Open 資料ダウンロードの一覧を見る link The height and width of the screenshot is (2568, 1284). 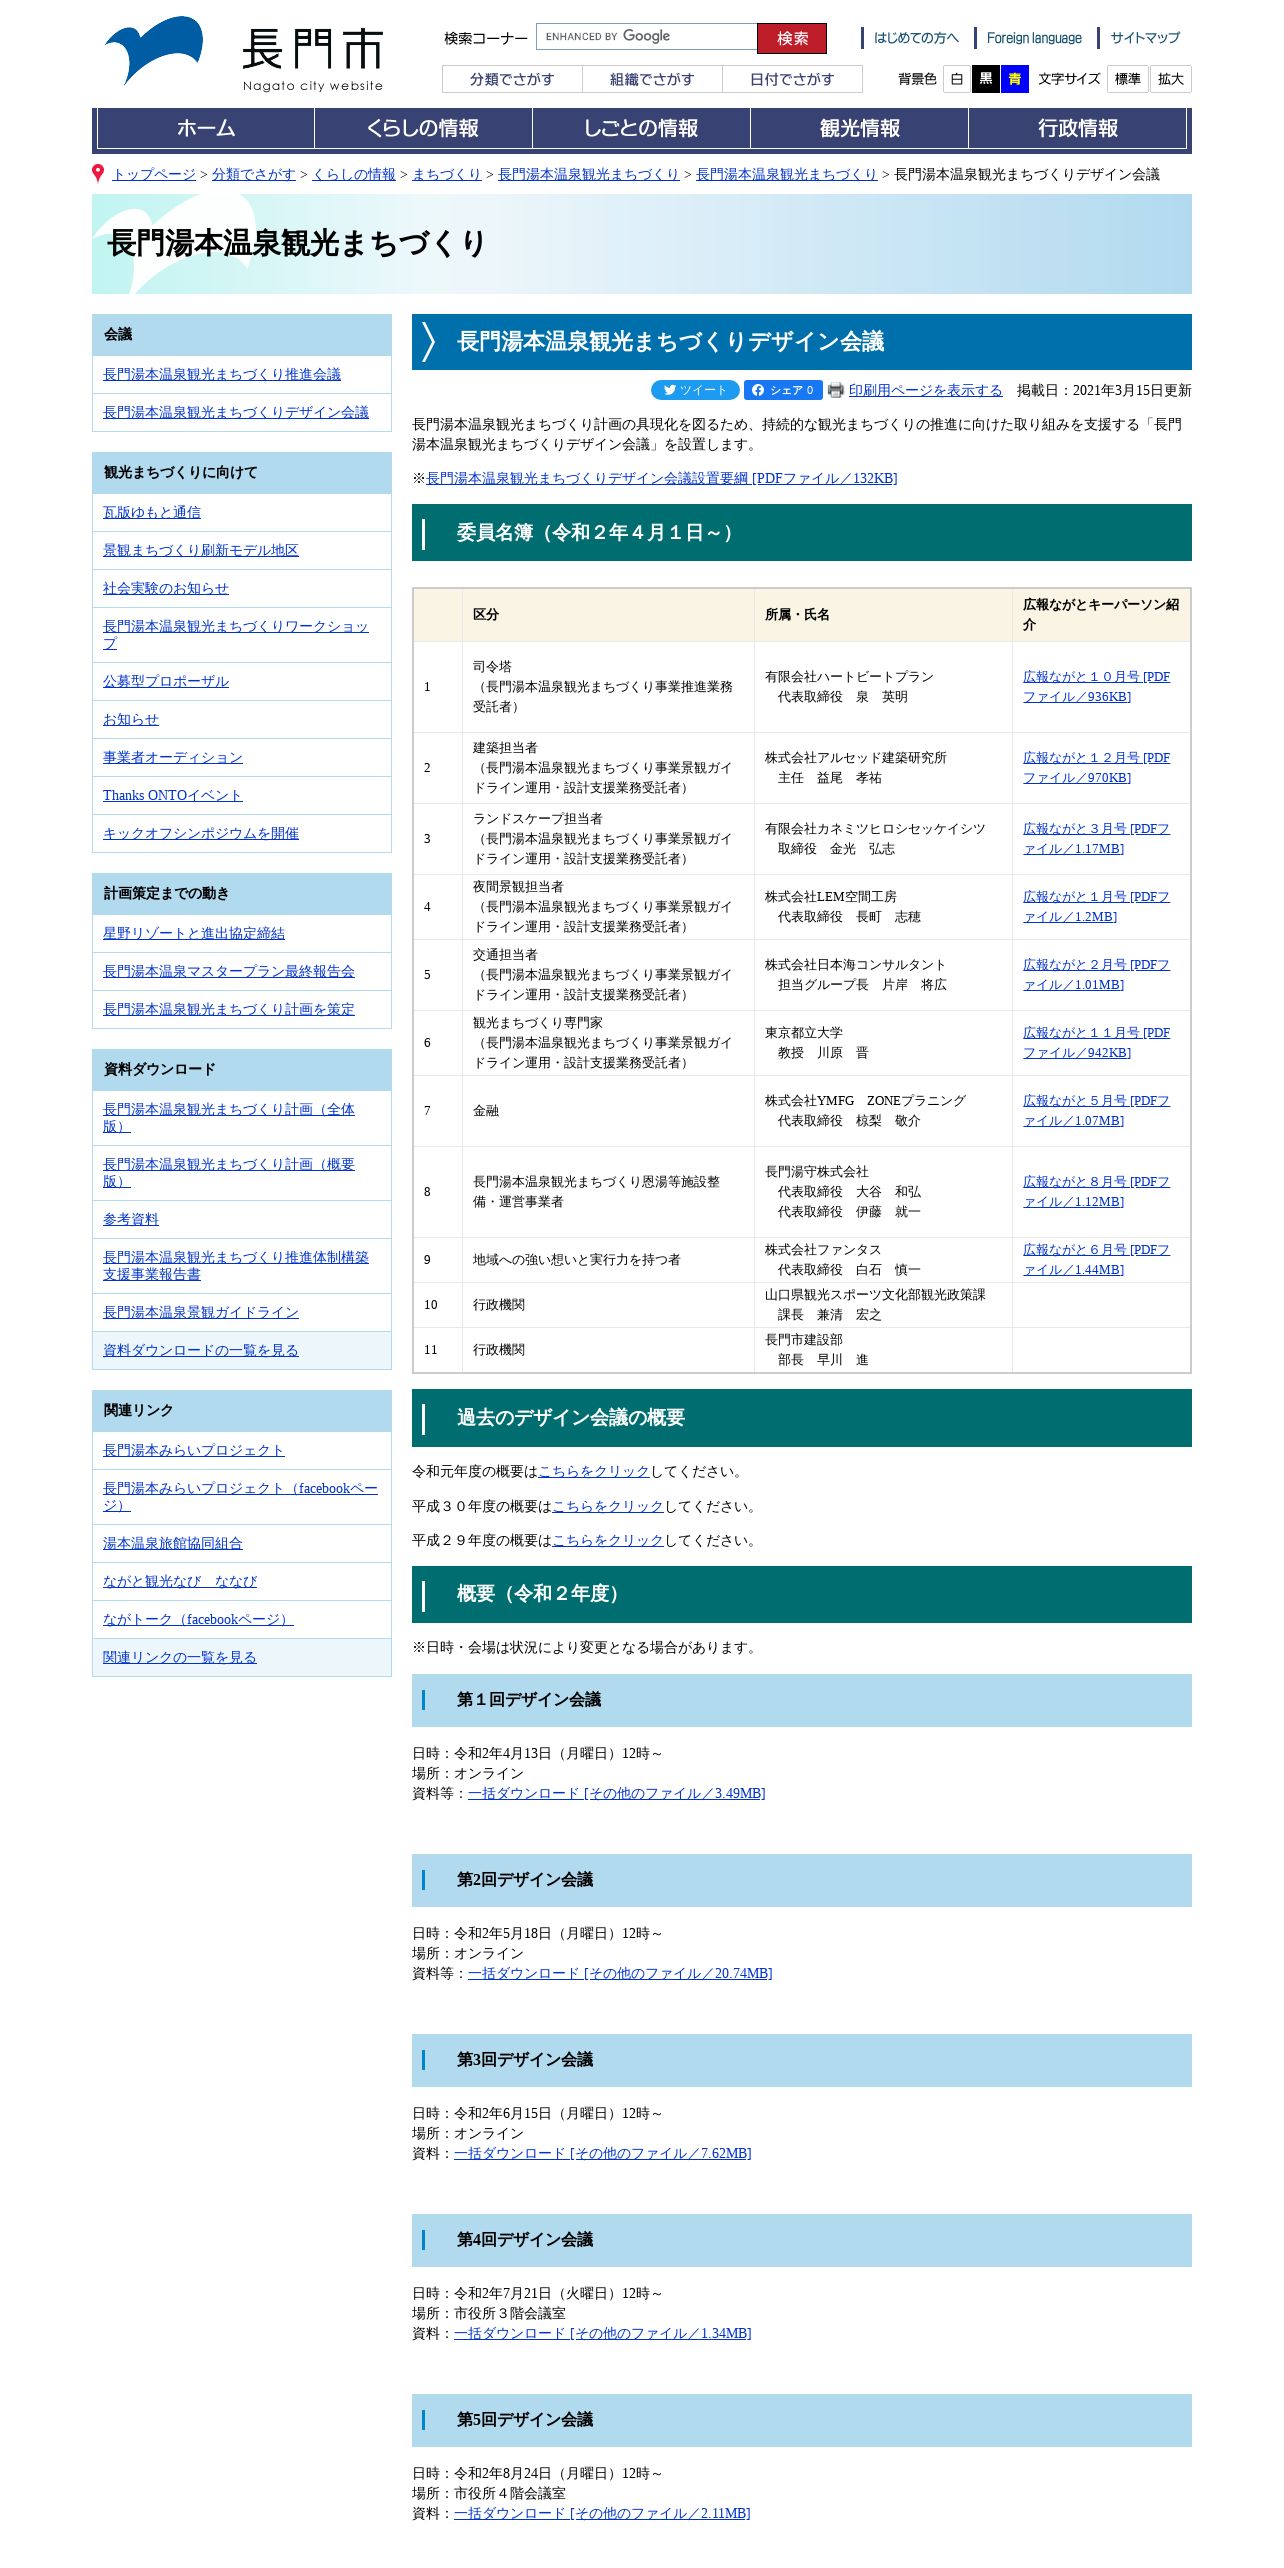point(201,1350)
